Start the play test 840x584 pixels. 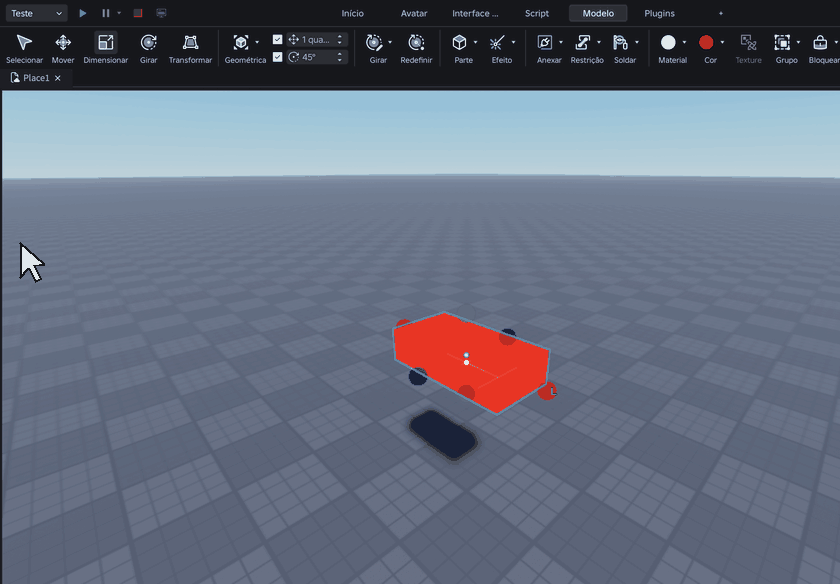click(x=83, y=13)
